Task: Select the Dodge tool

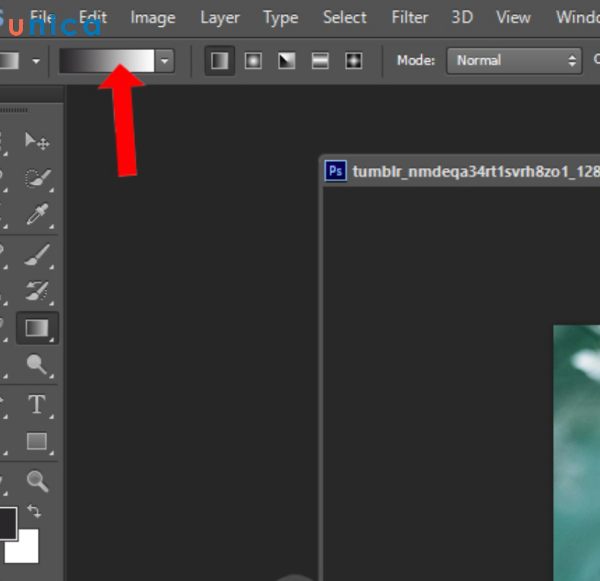Action: click(x=37, y=364)
